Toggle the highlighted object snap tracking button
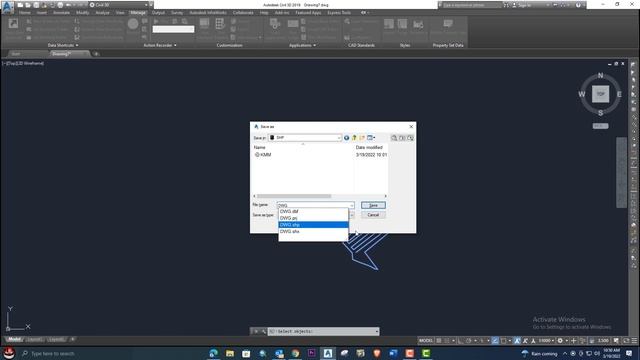Viewport: 640px width, 360px height. click(x=495, y=340)
